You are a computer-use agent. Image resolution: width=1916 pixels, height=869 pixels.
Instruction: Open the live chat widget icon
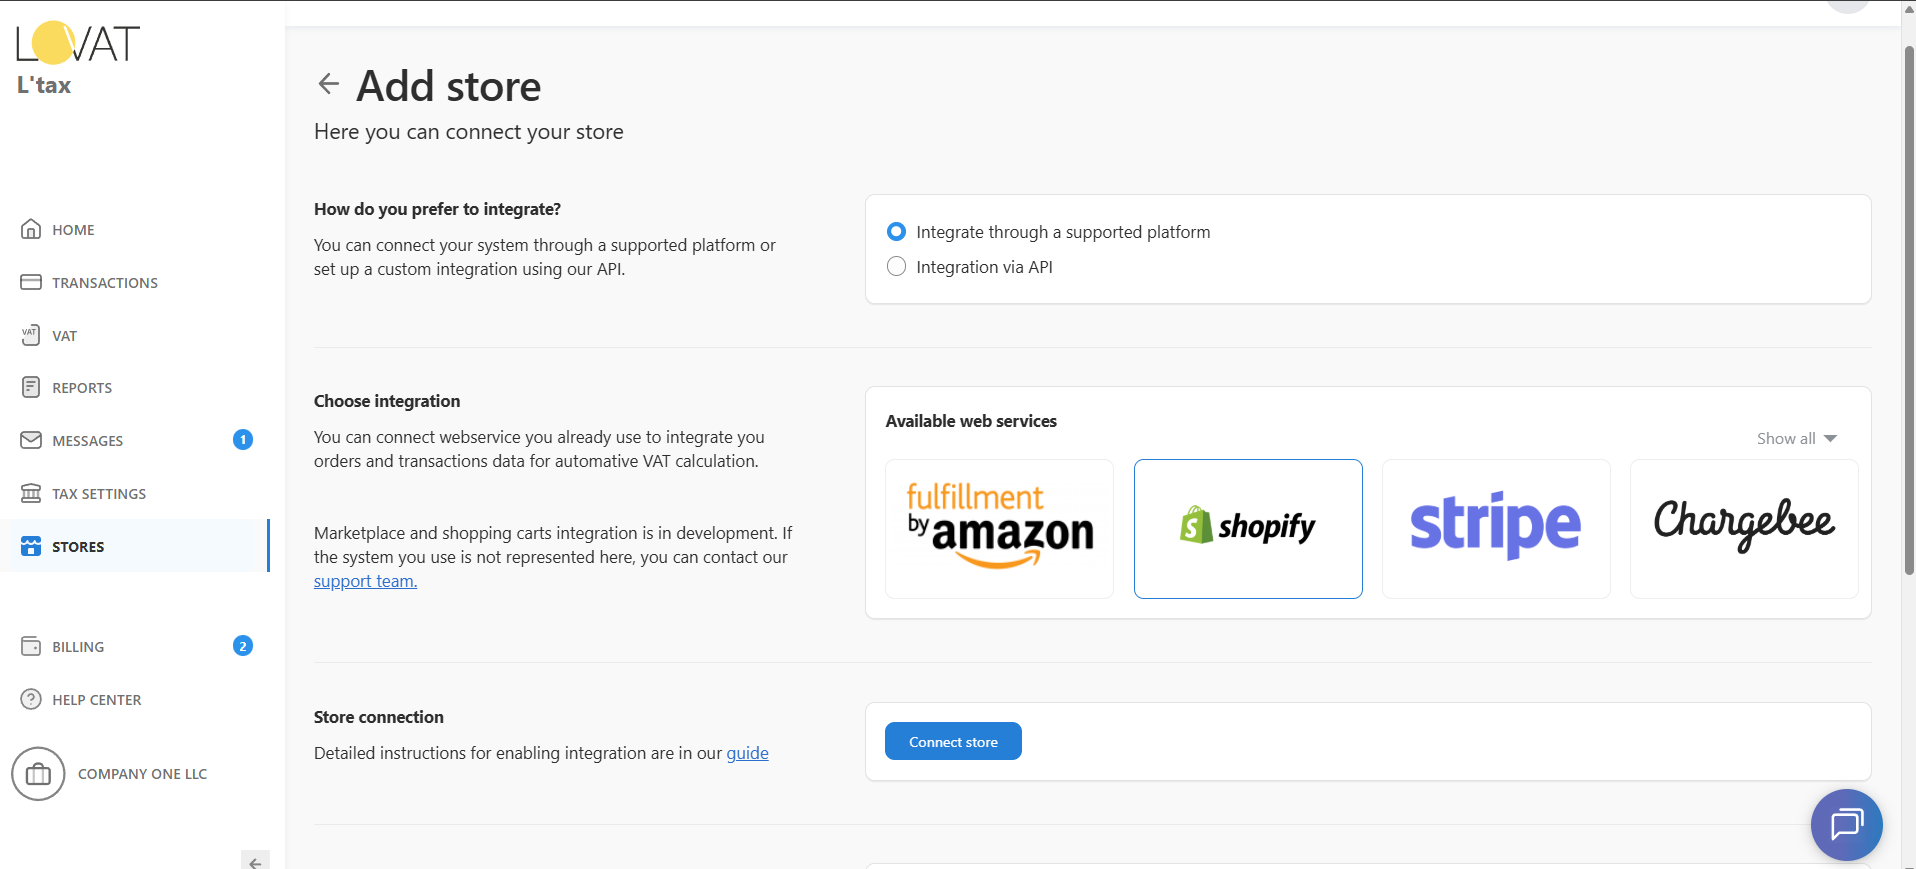[x=1846, y=825]
